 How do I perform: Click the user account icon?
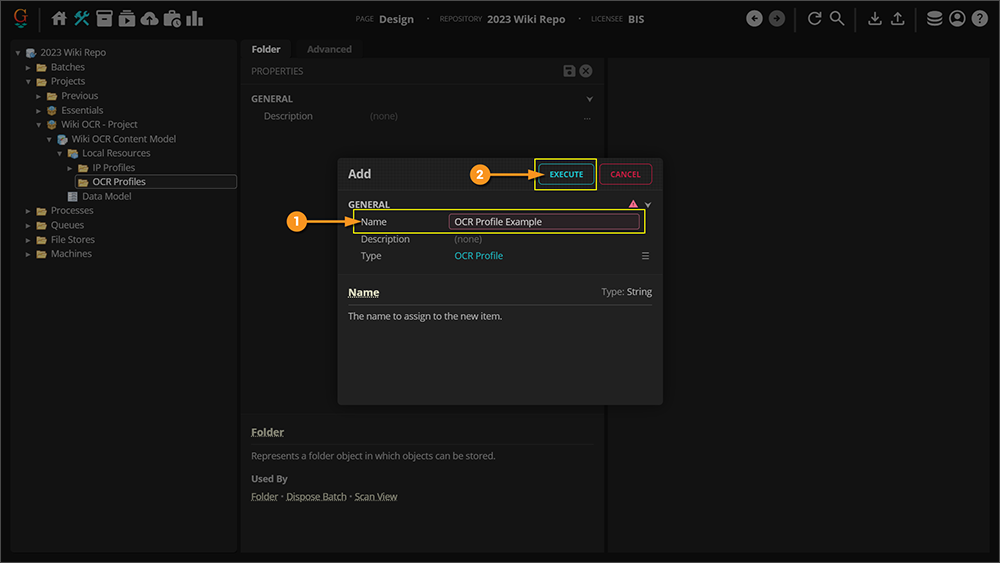coord(957,18)
